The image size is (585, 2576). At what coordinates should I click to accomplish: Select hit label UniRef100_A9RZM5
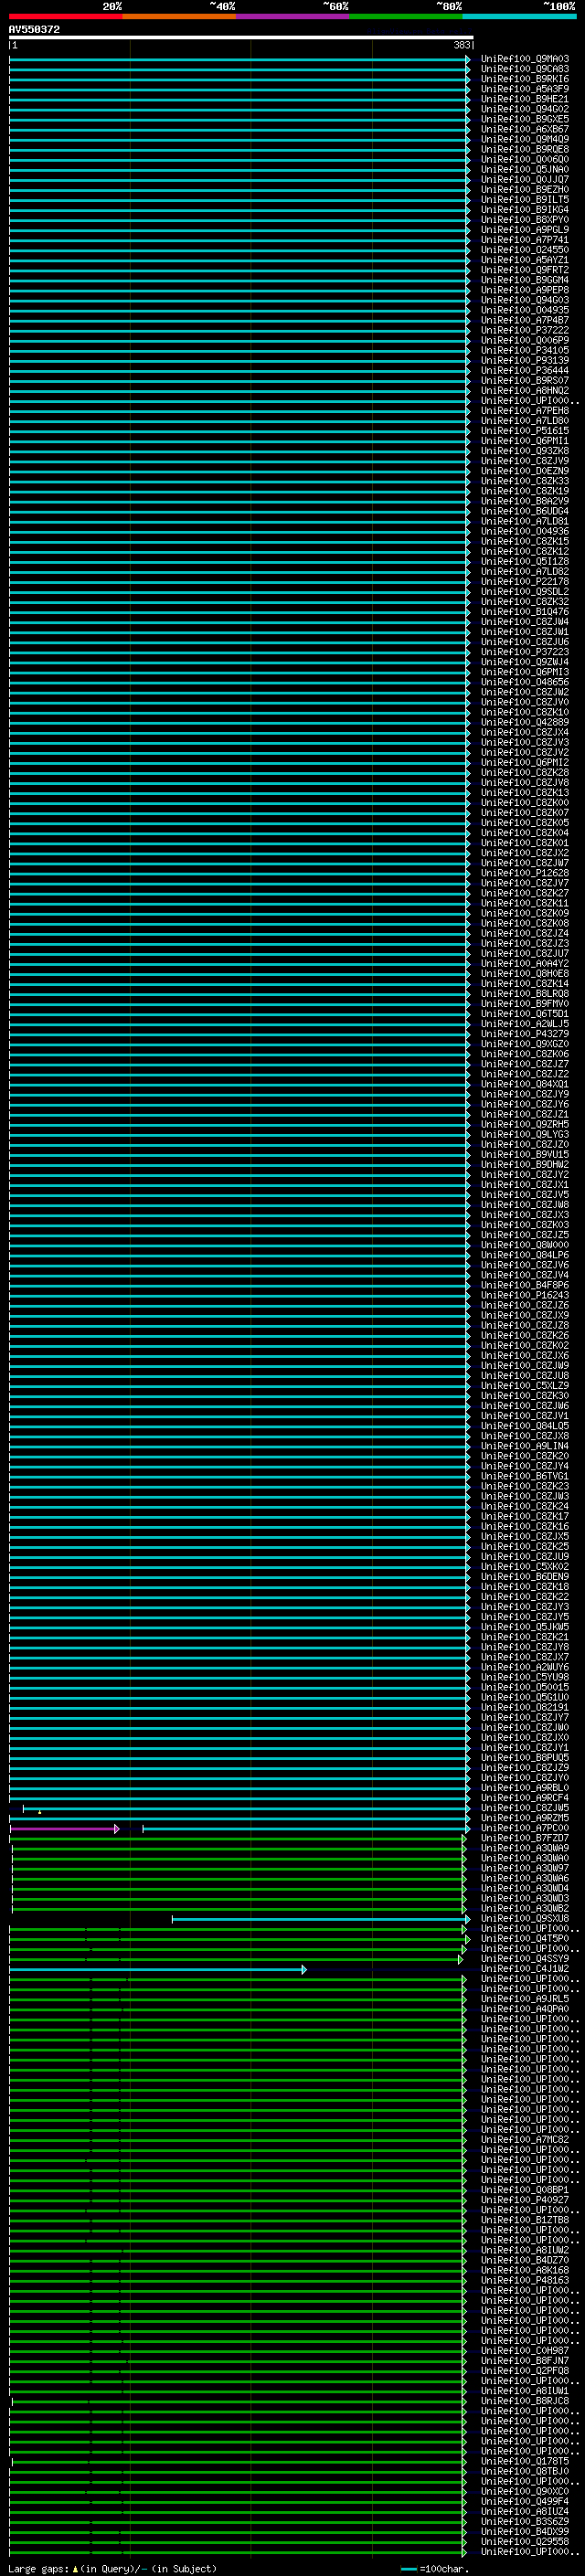(x=525, y=1818)
